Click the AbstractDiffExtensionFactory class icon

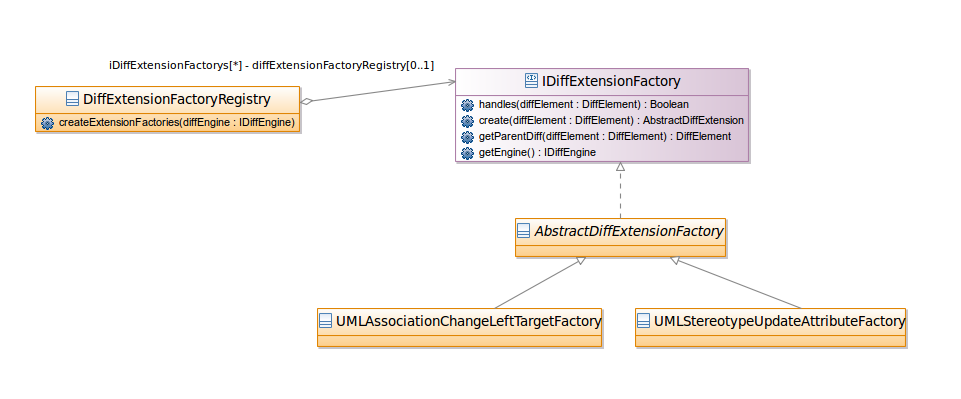(523, 230)
